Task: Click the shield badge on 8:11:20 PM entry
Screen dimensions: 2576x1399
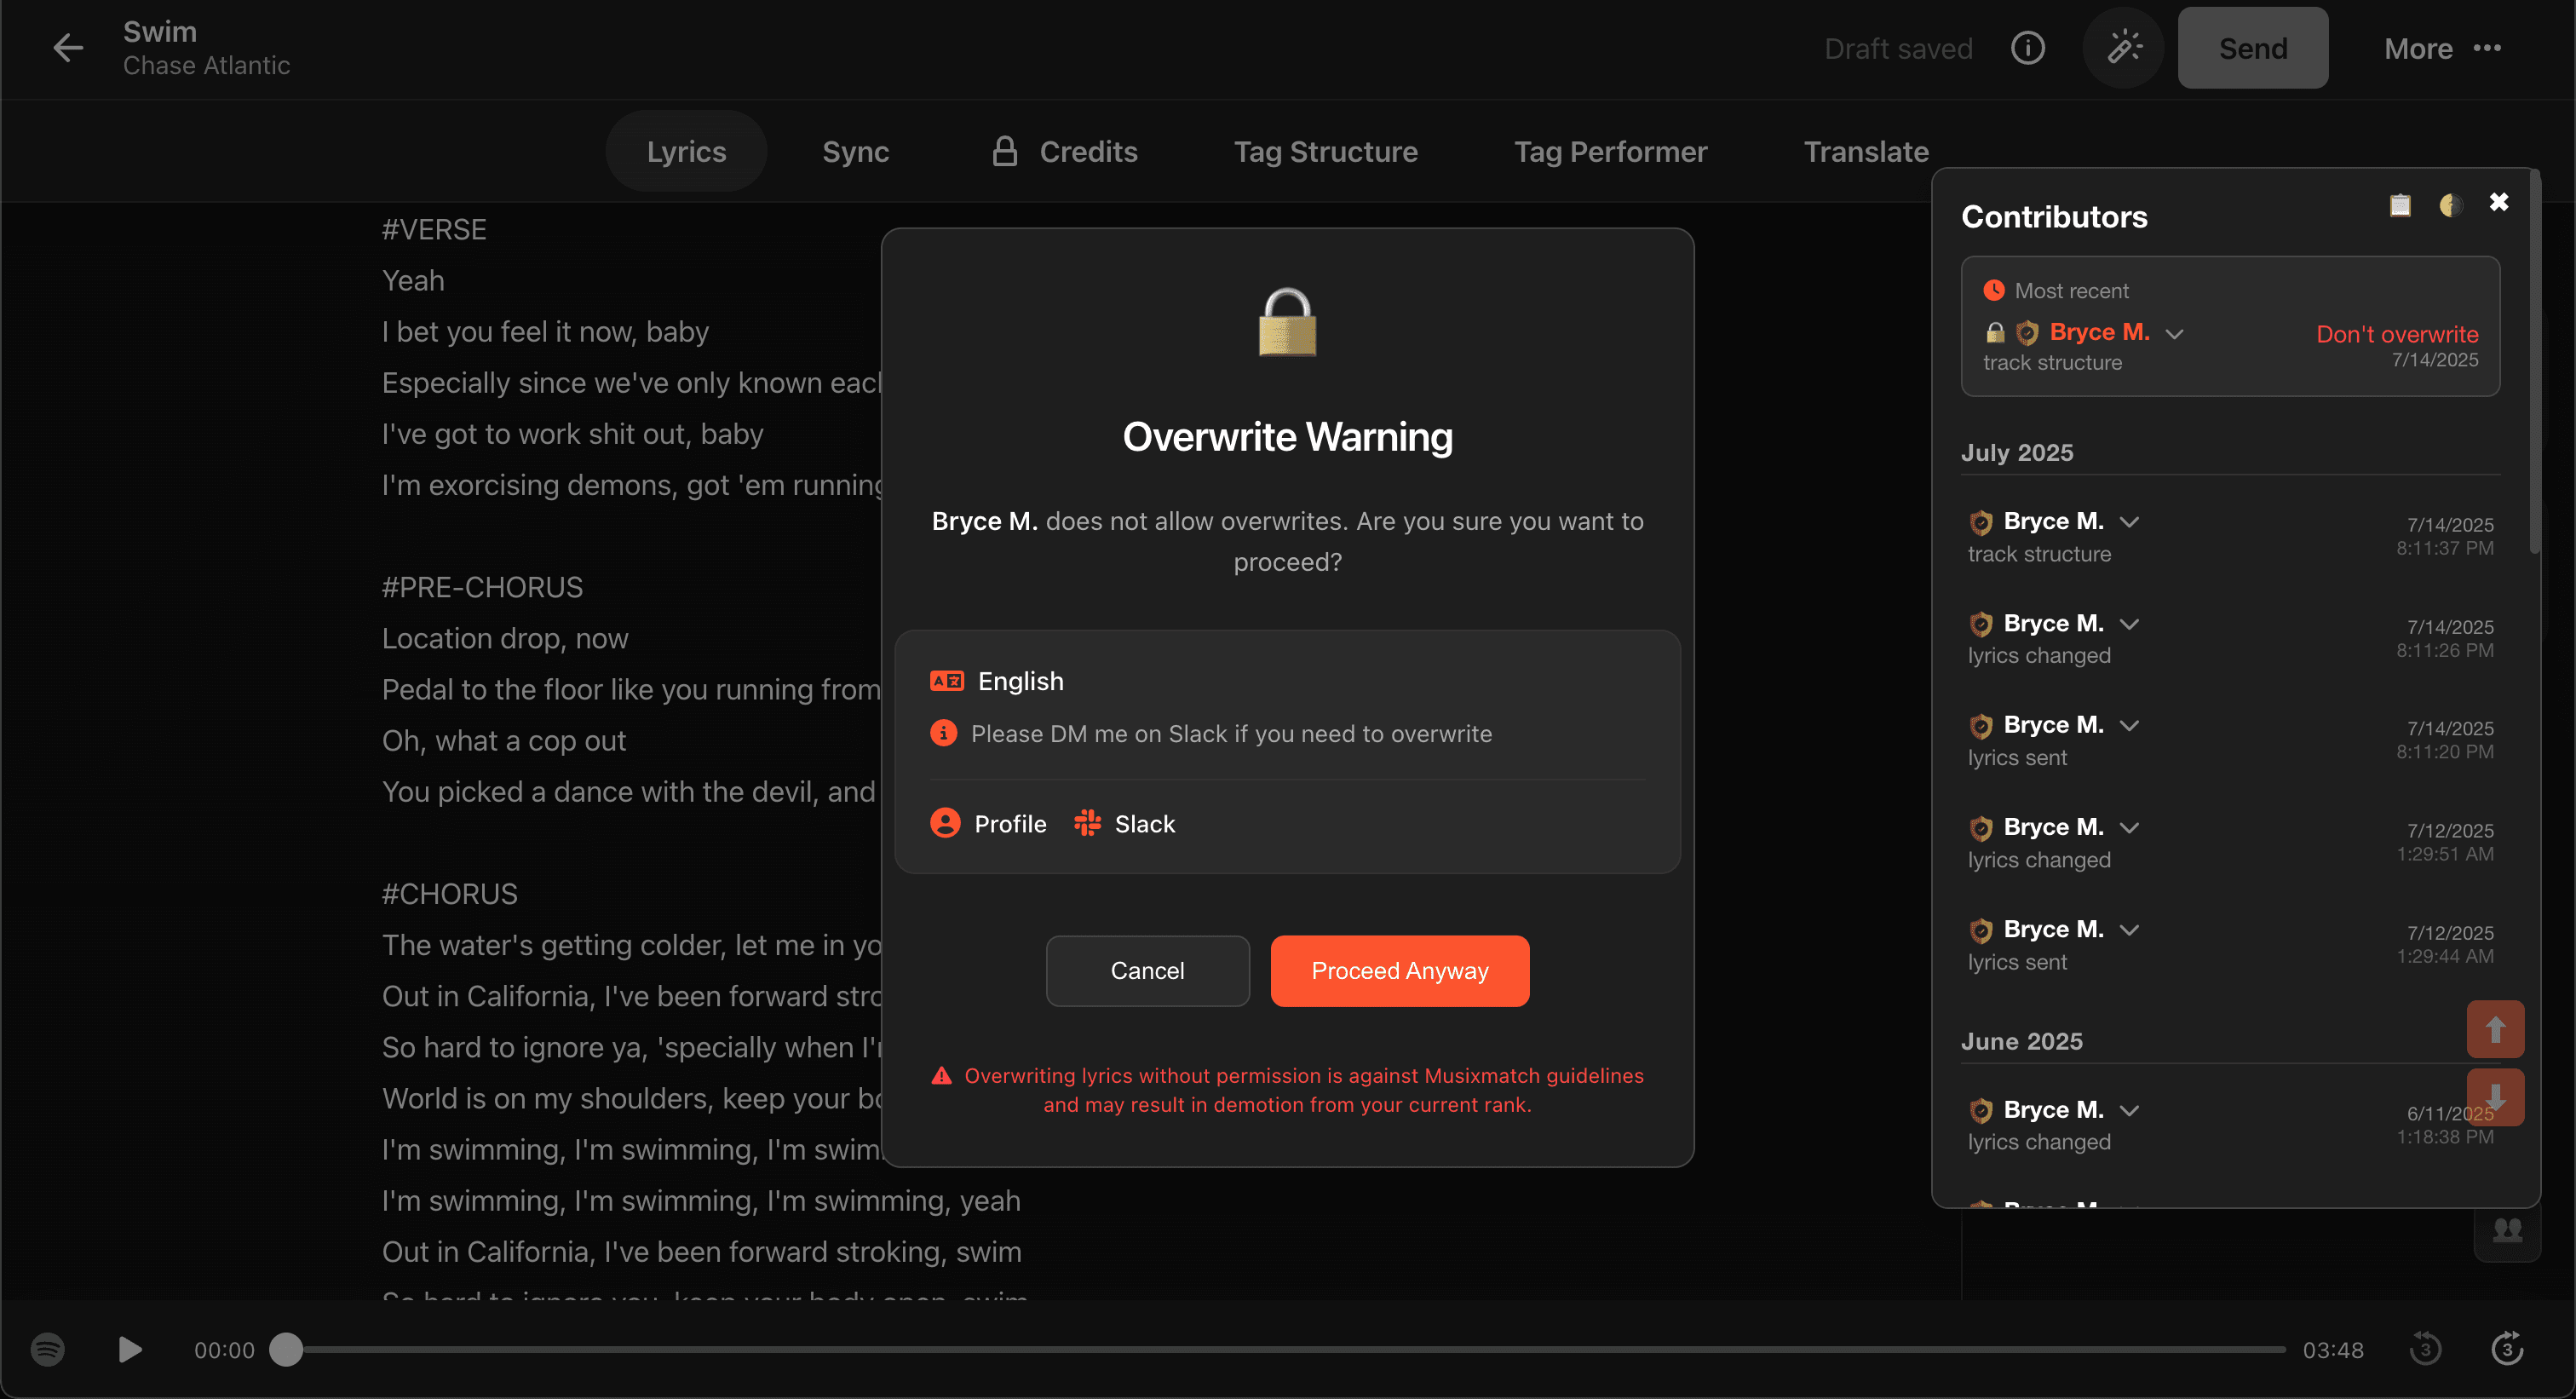Action: [x=1981, y=725]
